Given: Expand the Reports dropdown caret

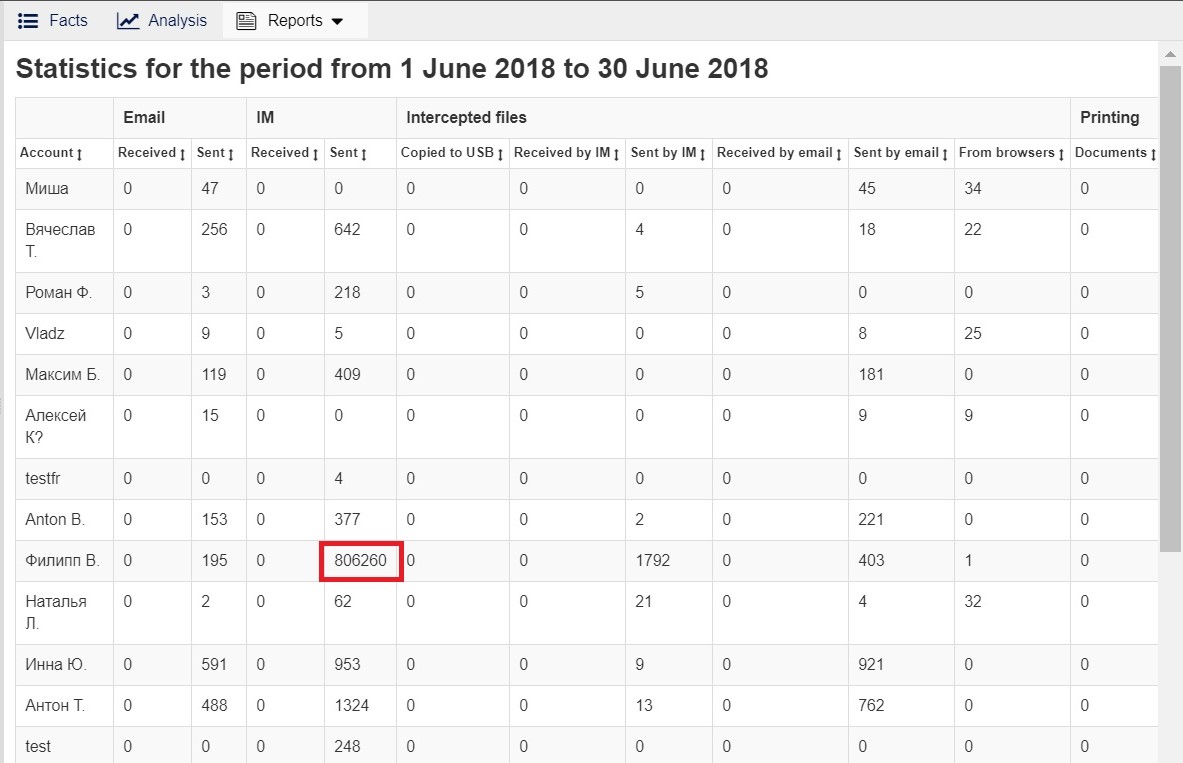Looking at the screenshot, I should pos(337,21).
